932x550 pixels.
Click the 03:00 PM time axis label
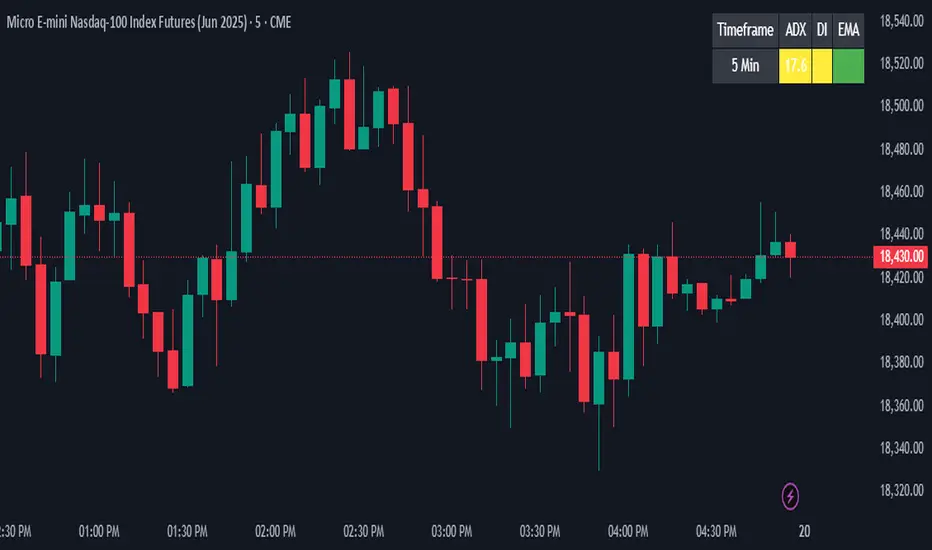click(x=449, y=530)
